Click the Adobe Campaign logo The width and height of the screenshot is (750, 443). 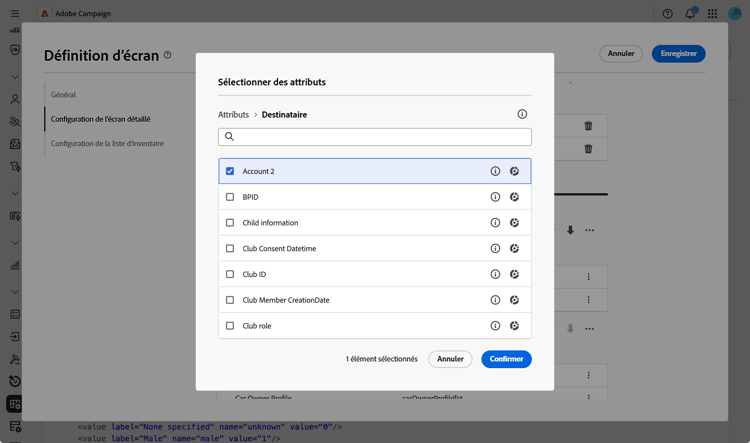pyautogui.click(x=44, y=13)
